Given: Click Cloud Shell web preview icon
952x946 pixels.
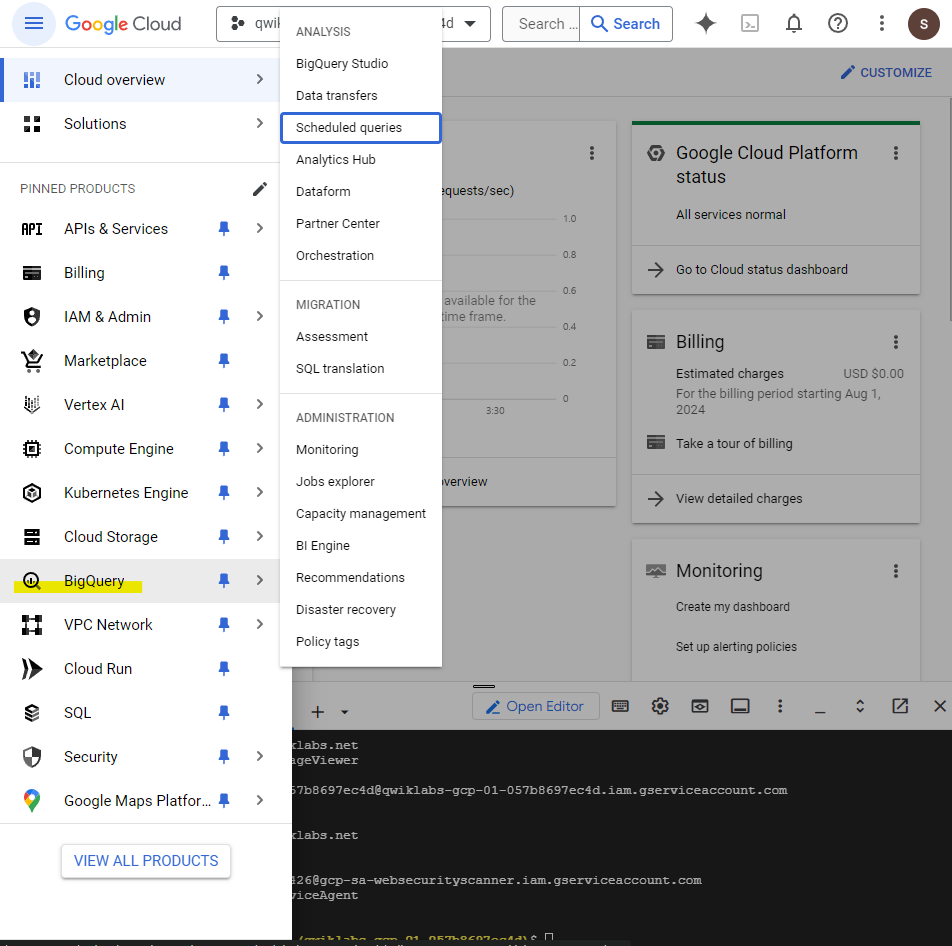Looking at the screenshot, I should [700, 706].
